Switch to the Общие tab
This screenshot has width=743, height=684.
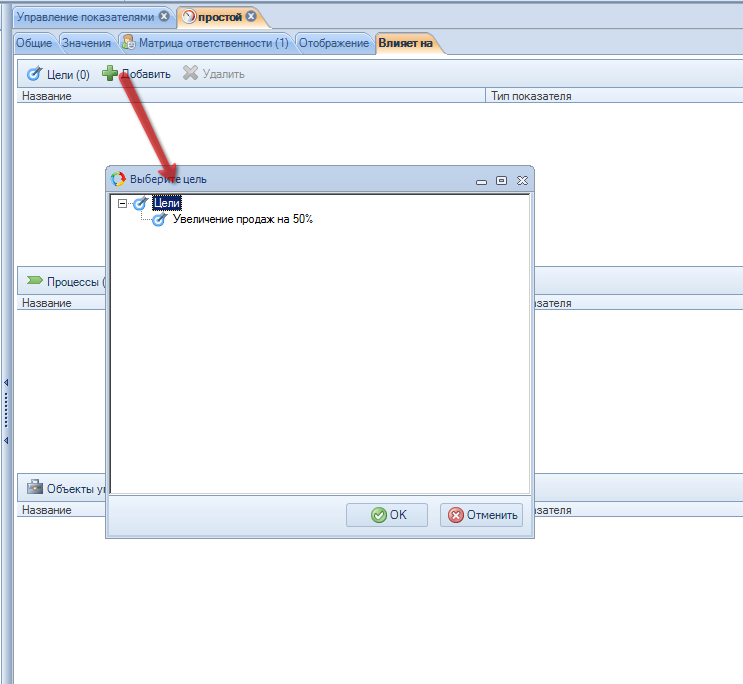34,43
